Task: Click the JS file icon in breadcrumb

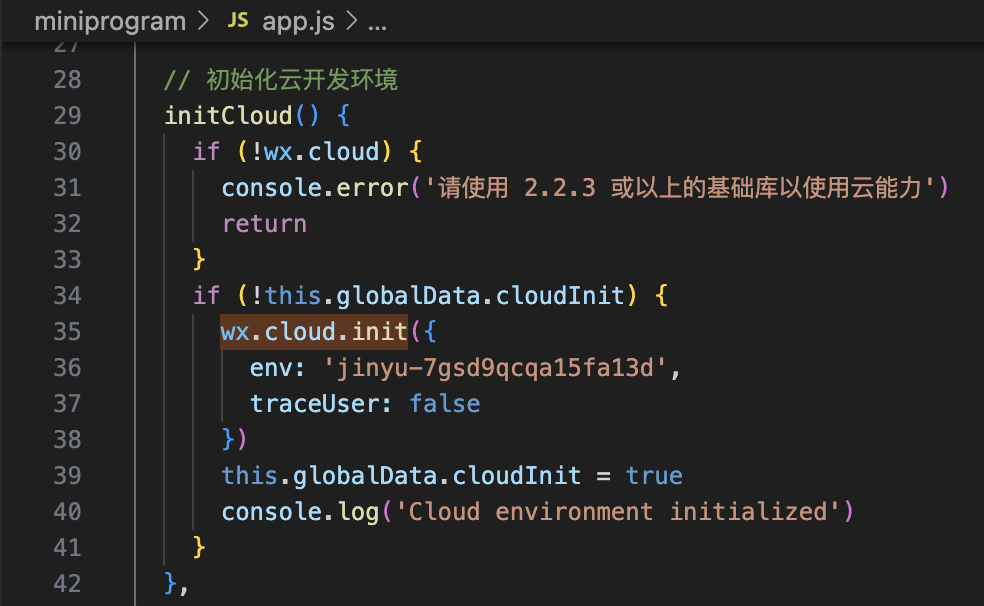Action: click(x=238, y=21)
